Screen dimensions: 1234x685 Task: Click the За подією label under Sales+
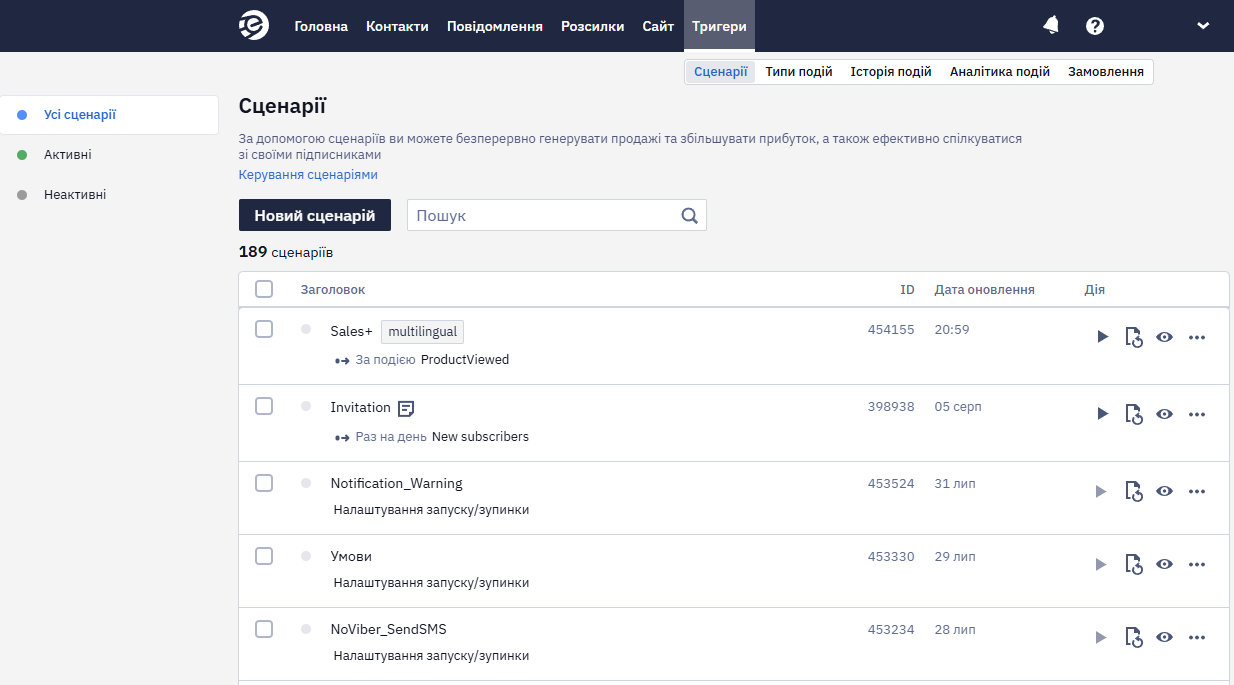[x=385, y=360]
